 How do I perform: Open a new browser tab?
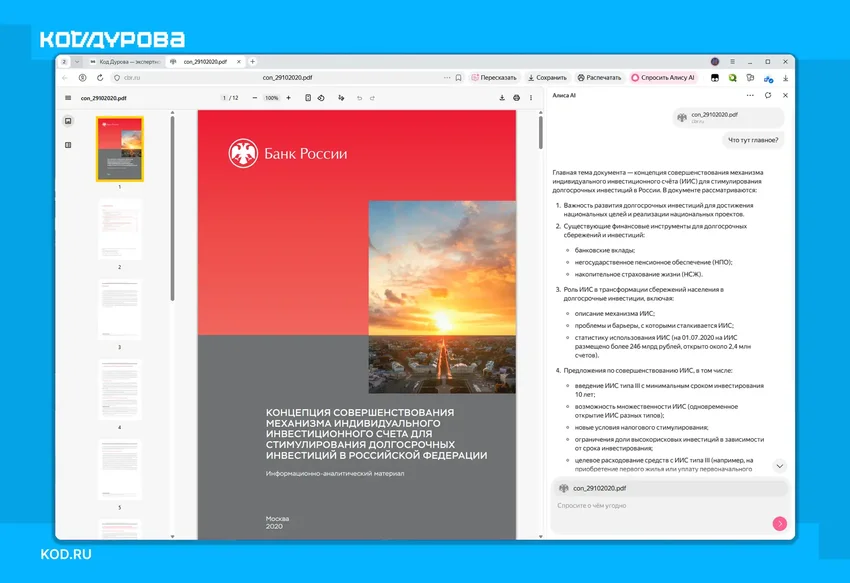tap(253, 62)
